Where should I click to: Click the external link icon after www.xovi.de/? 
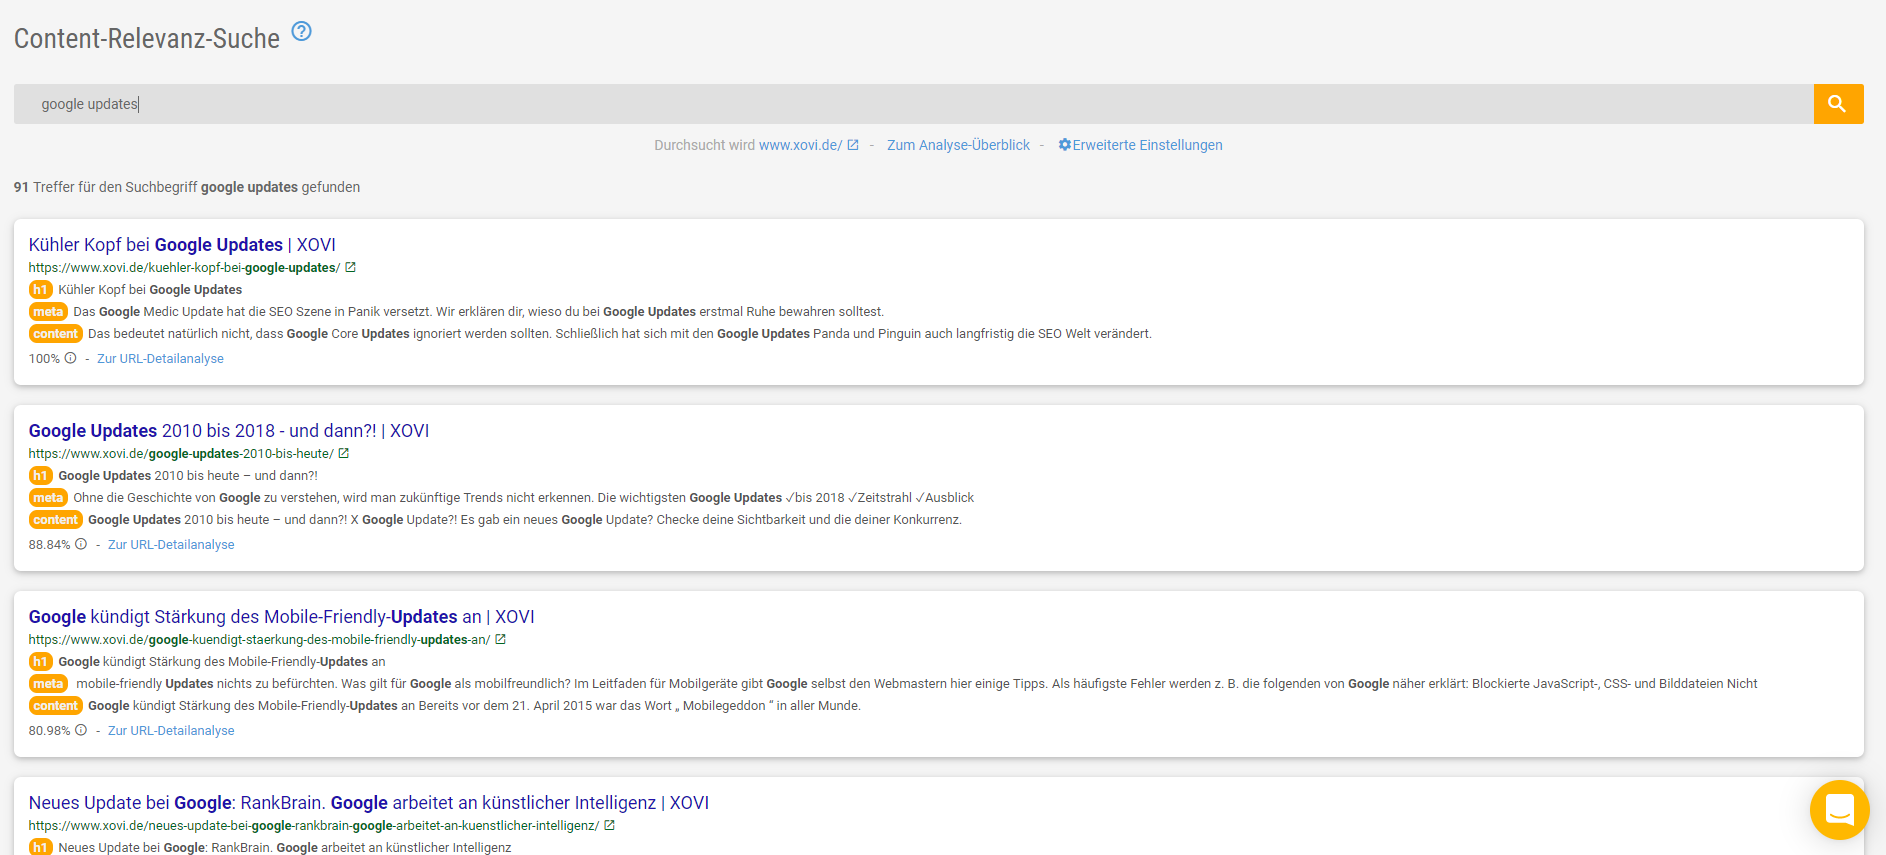(853, 145)
